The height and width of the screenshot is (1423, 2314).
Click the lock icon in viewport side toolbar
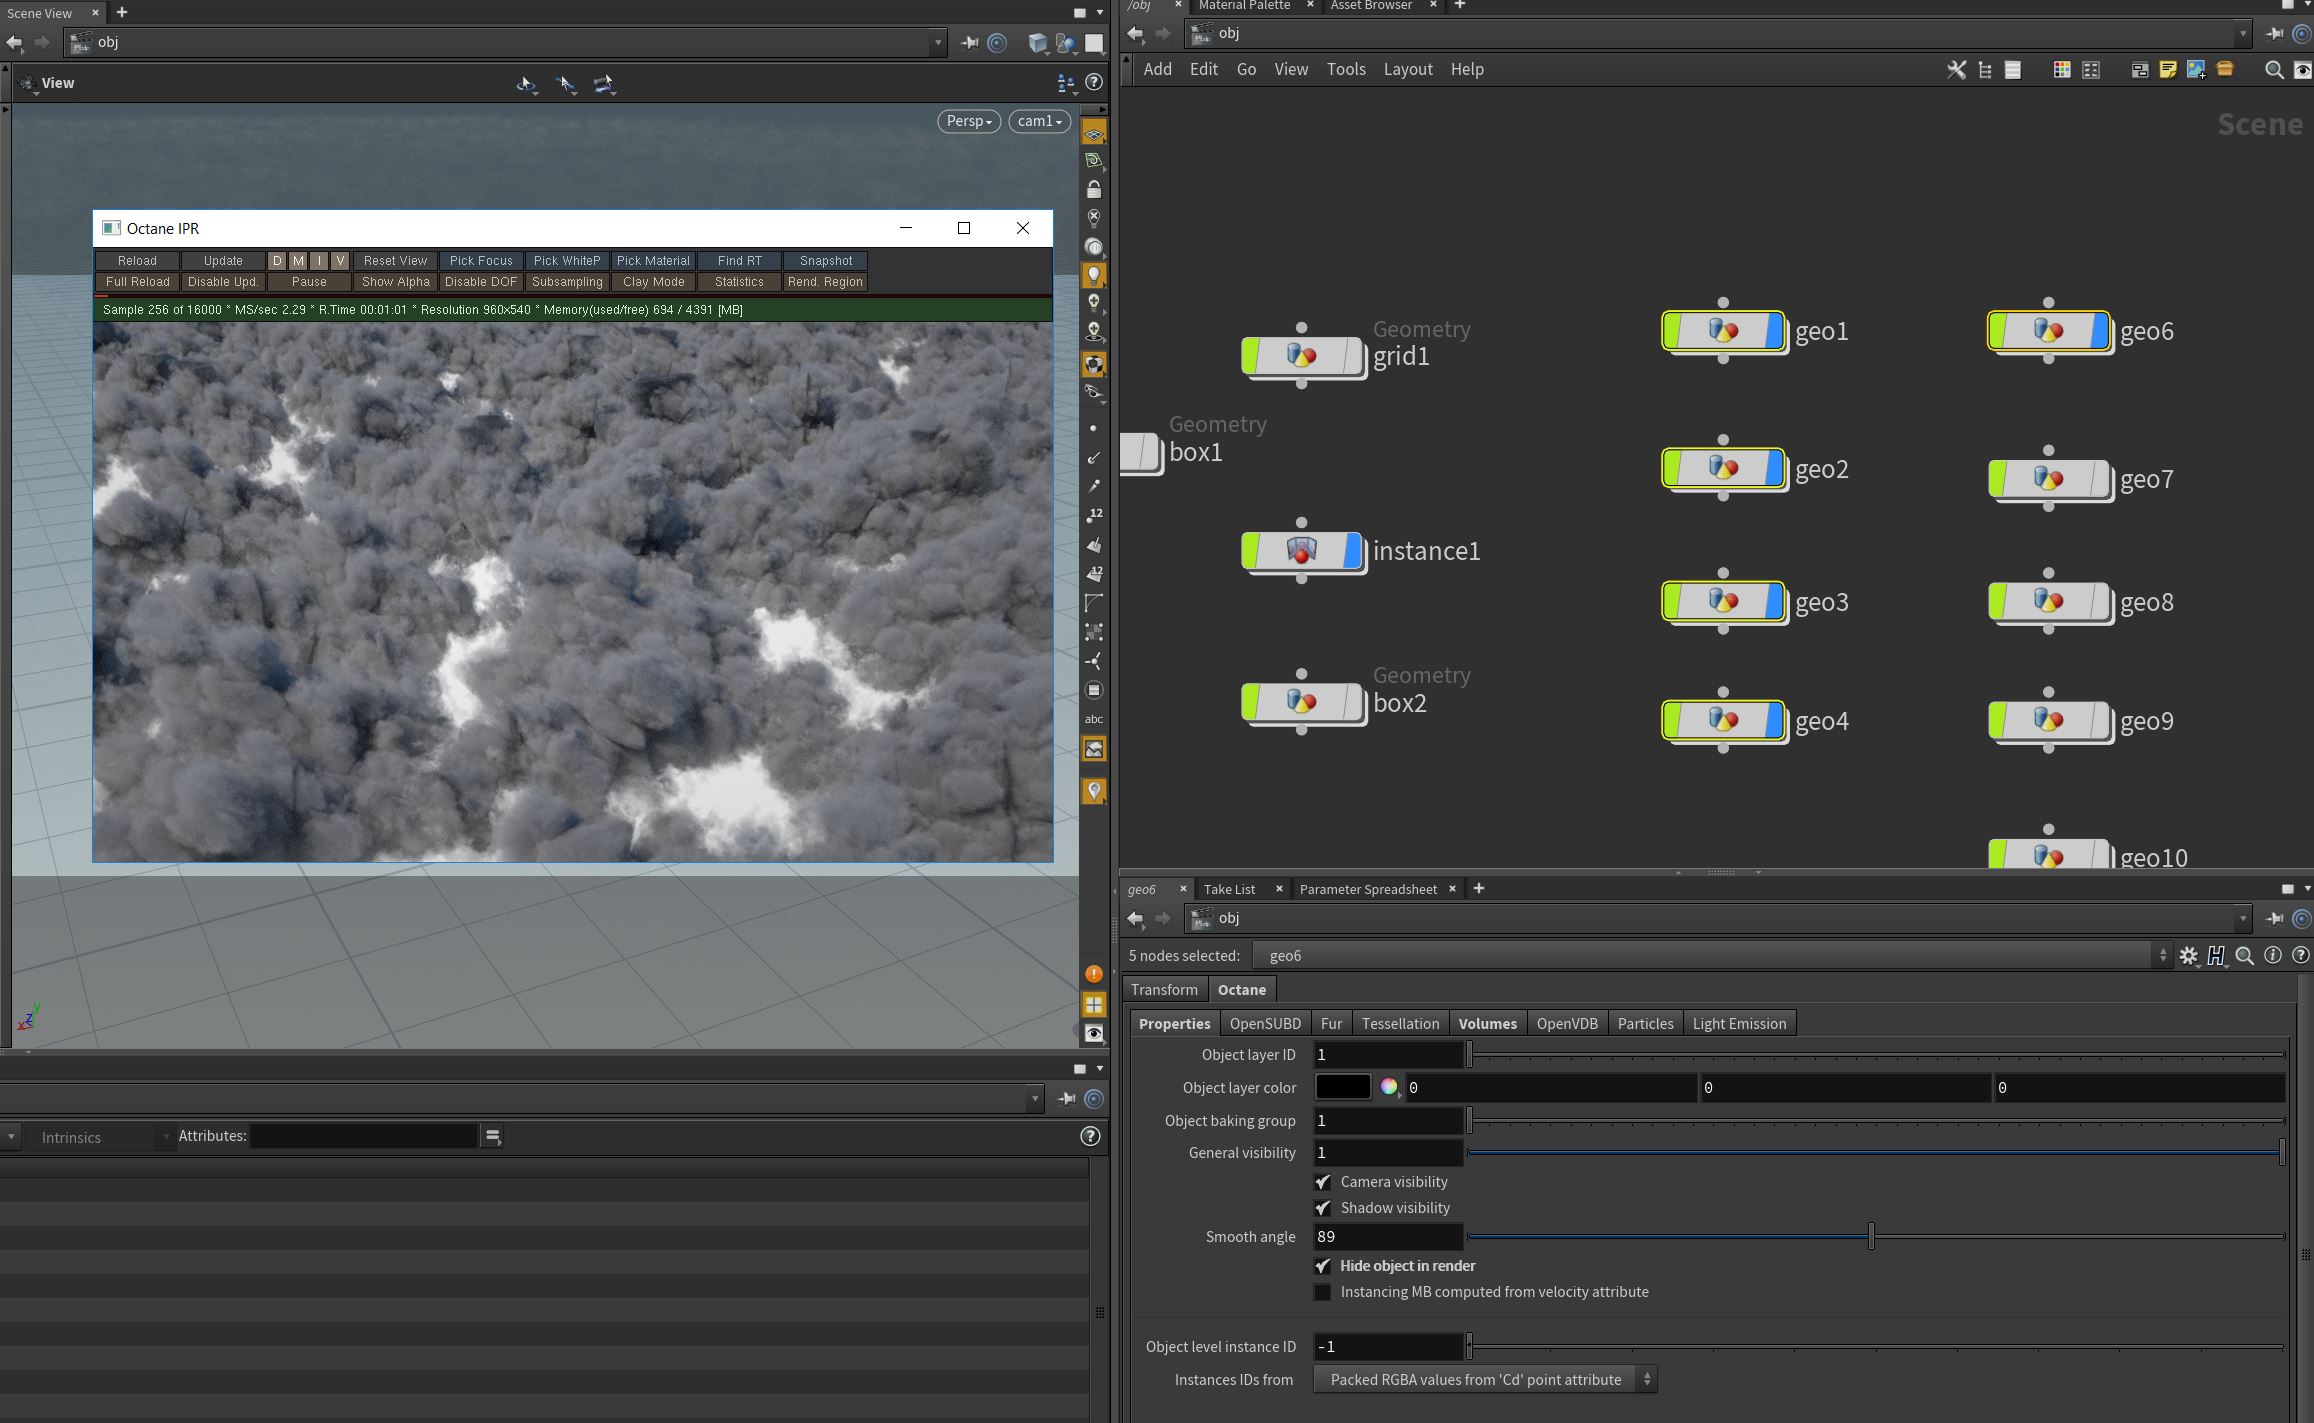tap(1094, 189)
